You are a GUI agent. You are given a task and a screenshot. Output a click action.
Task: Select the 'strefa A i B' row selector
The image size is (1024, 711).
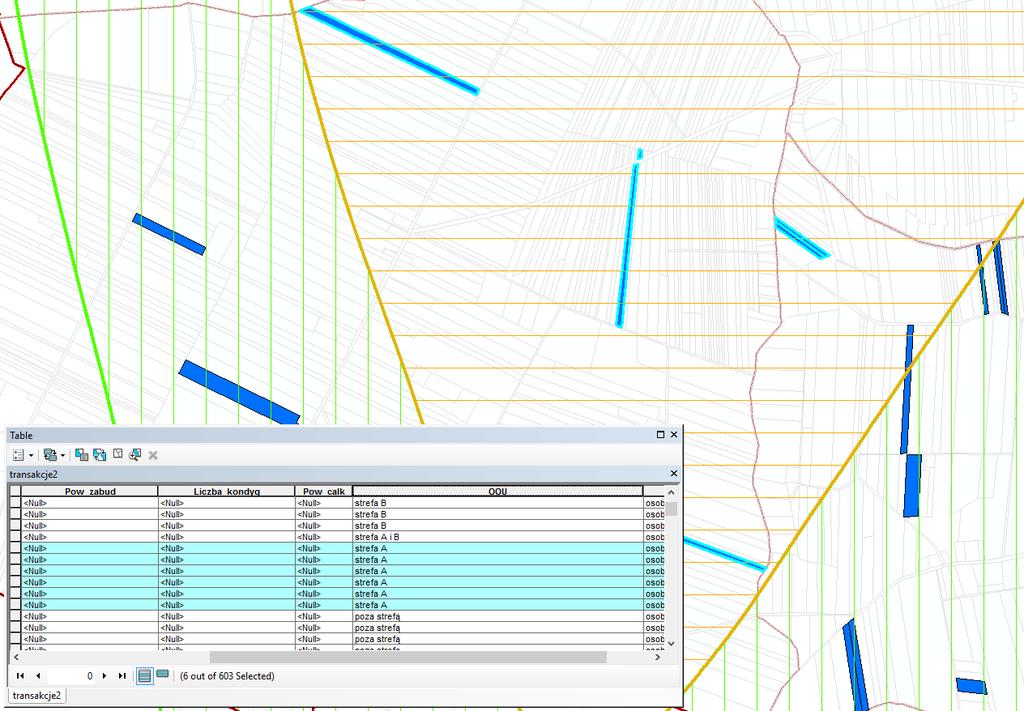point(15,537)
